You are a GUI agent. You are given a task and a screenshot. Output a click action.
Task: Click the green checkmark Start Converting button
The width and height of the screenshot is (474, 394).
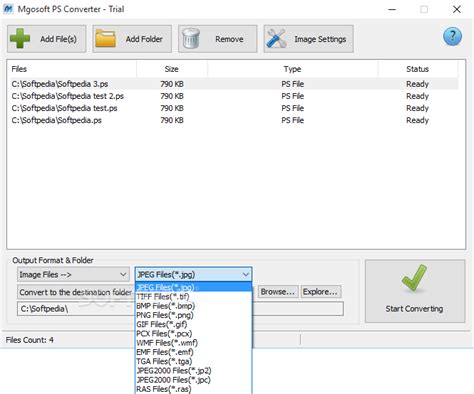pos(415,291)
